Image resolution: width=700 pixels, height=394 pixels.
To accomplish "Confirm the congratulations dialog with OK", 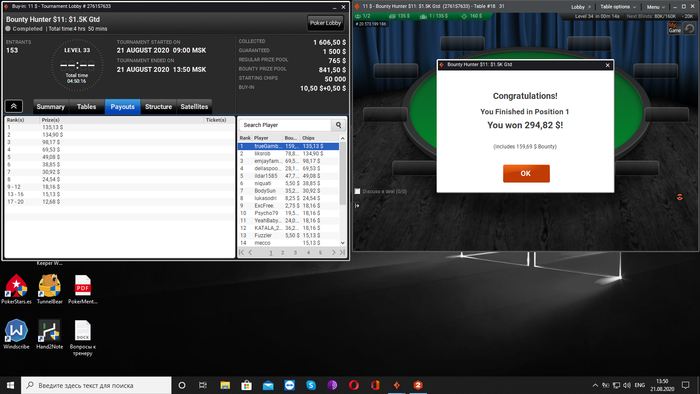I will pyautogui.click(x=526, y=174).
